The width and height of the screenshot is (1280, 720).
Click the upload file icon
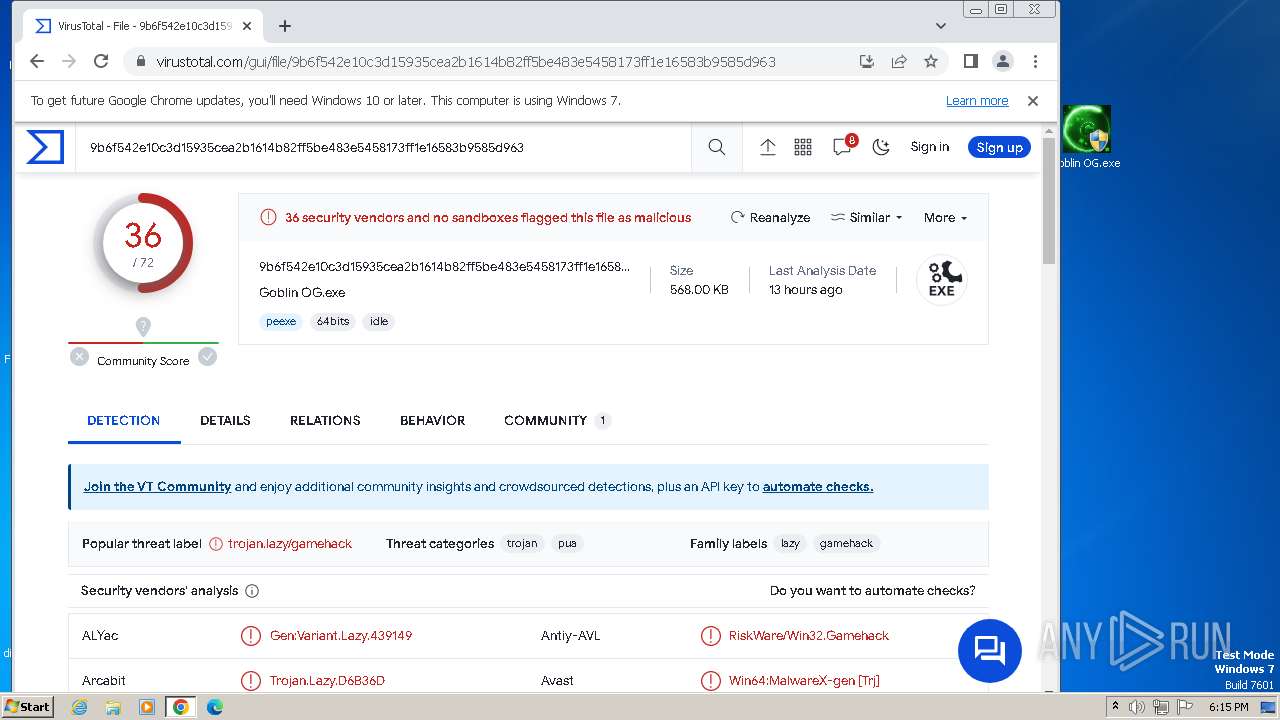(x=768, y=147)
